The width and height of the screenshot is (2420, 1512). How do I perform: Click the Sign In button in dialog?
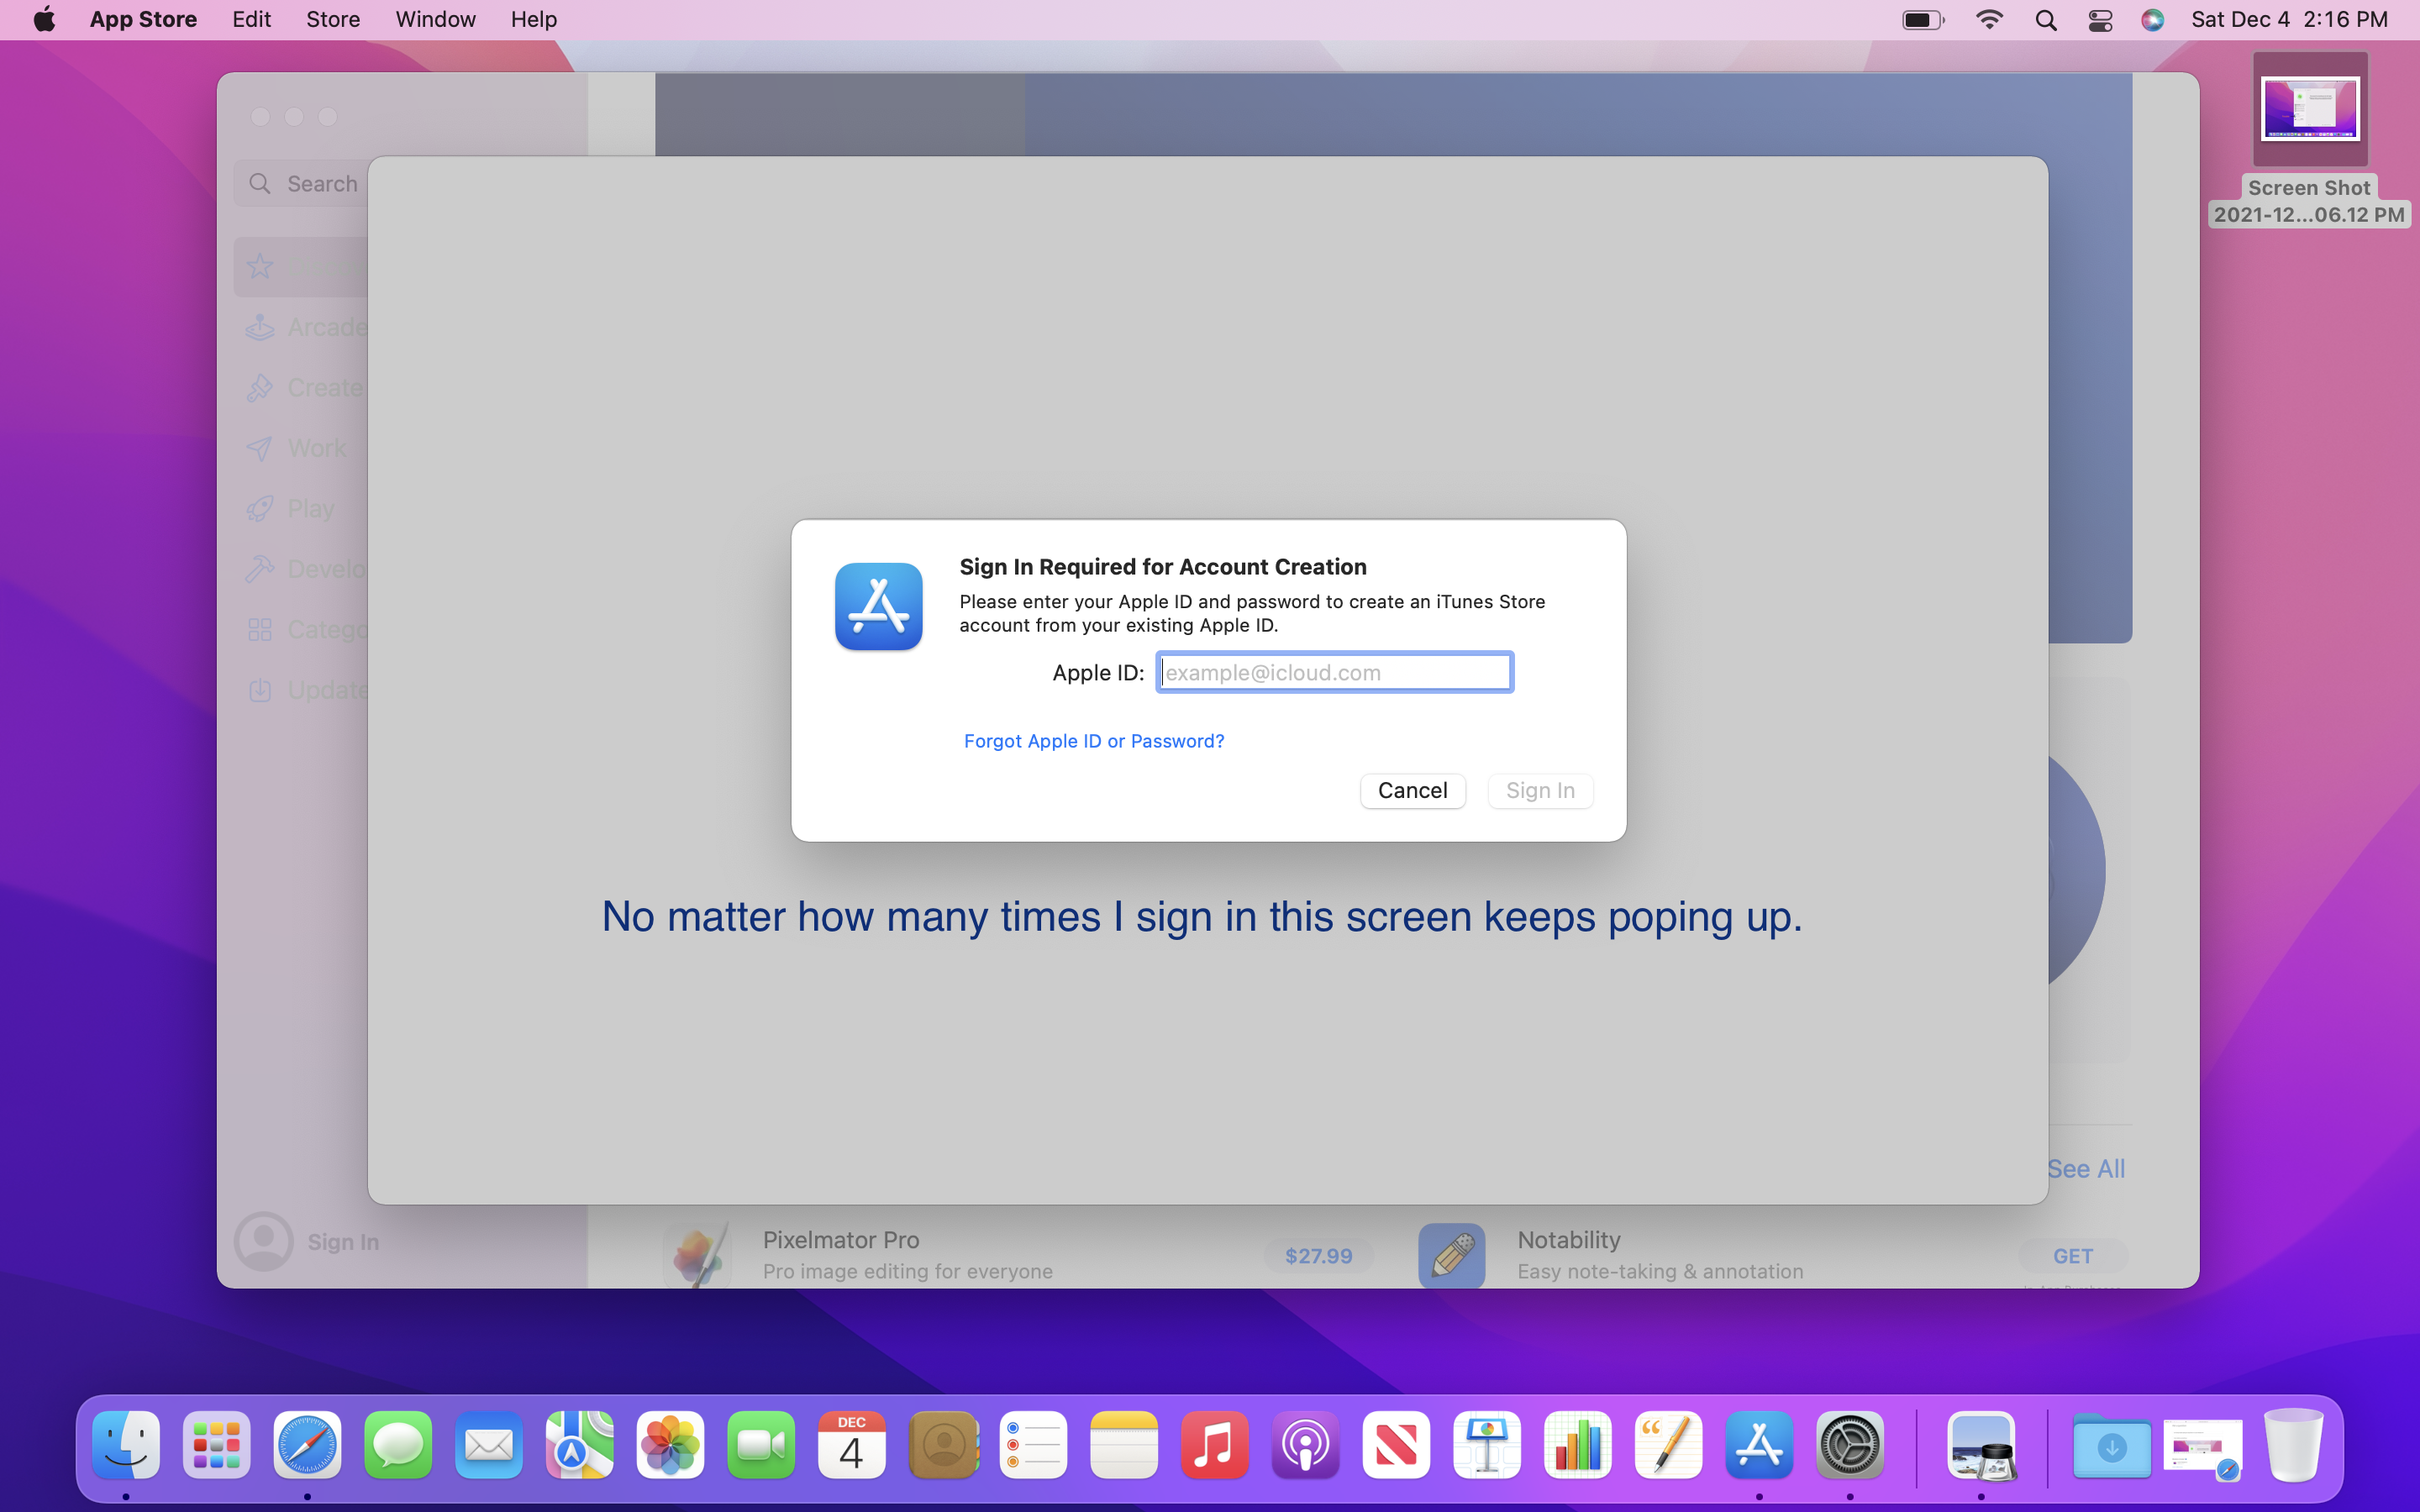click(1540, 790)
